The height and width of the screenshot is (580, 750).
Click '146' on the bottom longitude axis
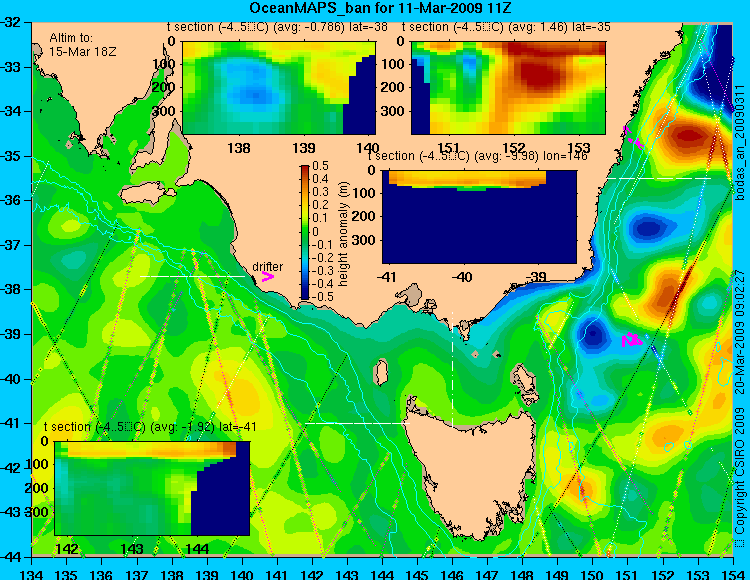click(452, 574)
